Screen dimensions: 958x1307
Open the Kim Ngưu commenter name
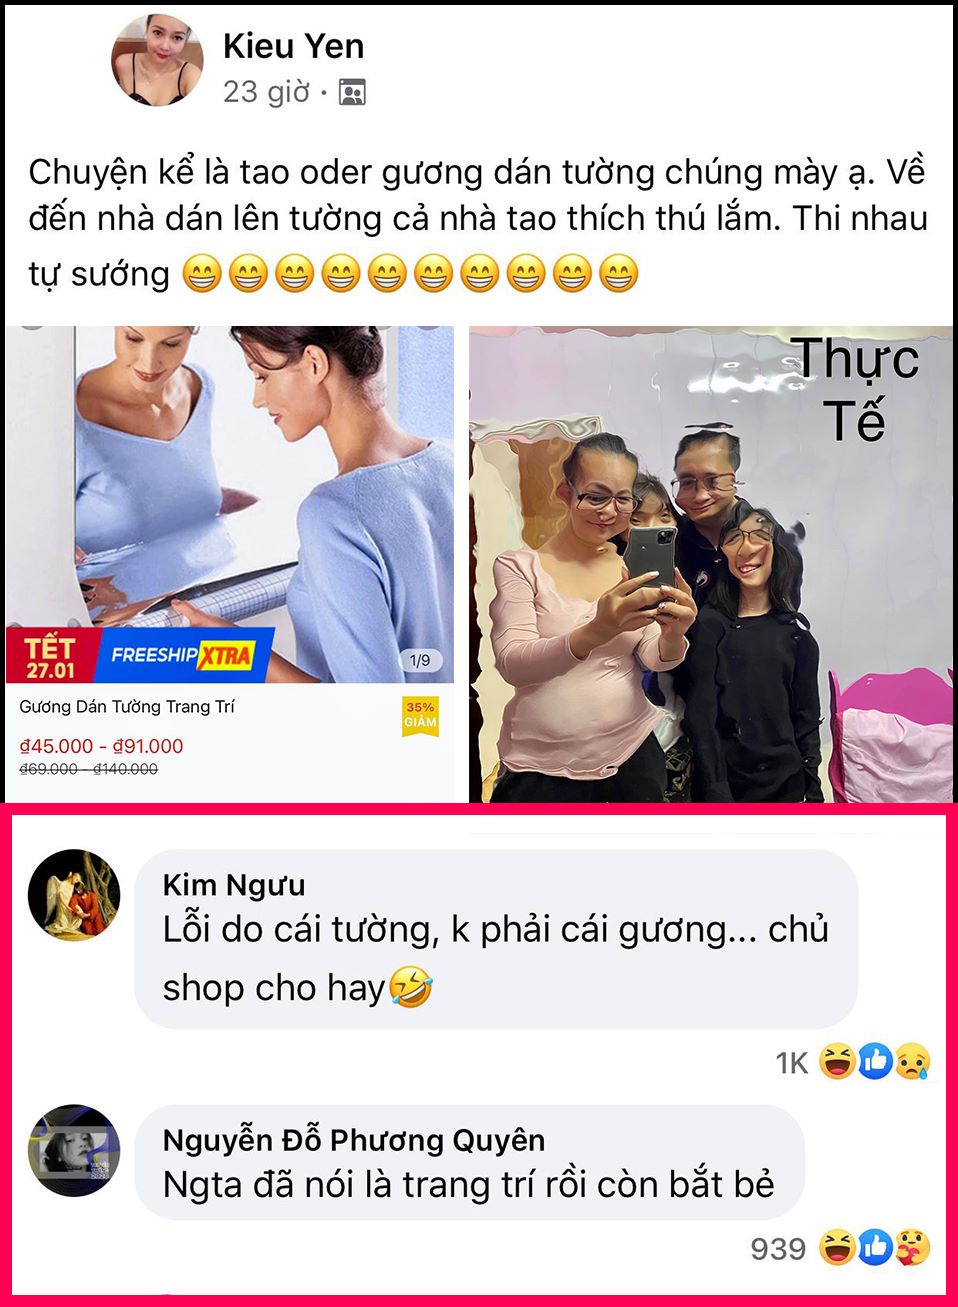(x=234, y=885)
